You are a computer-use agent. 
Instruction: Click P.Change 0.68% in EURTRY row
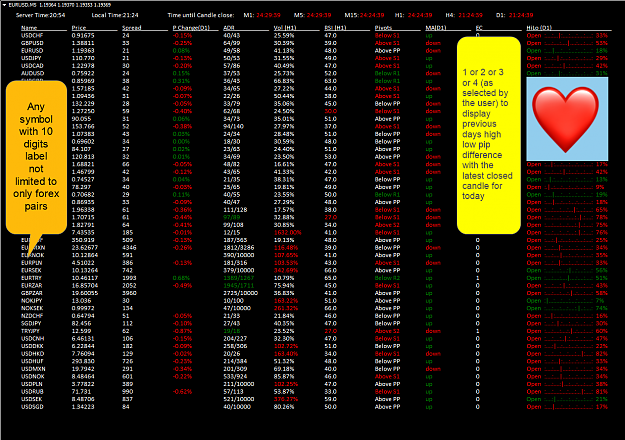[181, 278]
